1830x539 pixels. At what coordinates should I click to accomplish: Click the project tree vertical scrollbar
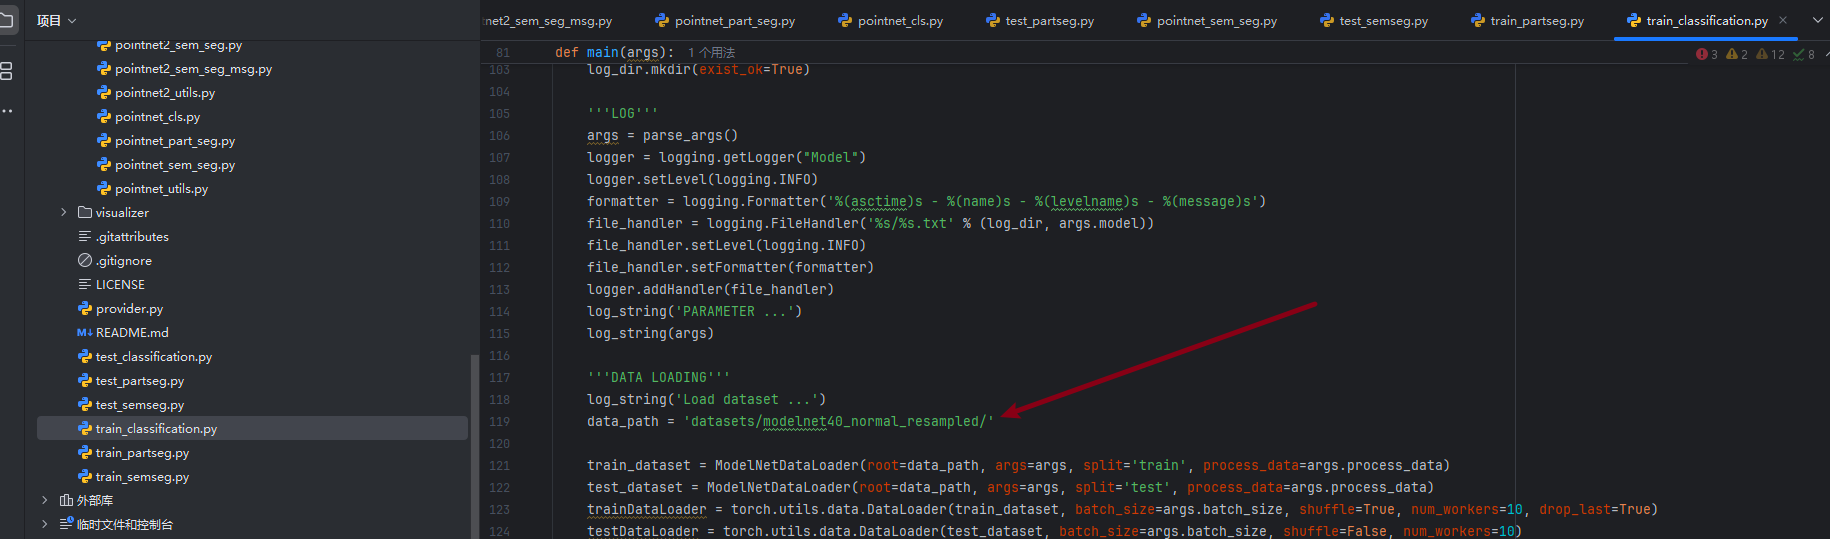tap(474, 446)
